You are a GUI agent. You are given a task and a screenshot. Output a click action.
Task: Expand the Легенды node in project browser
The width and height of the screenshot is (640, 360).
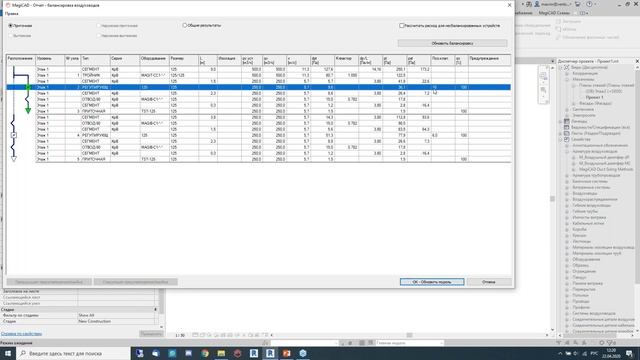tap(561, 121)
